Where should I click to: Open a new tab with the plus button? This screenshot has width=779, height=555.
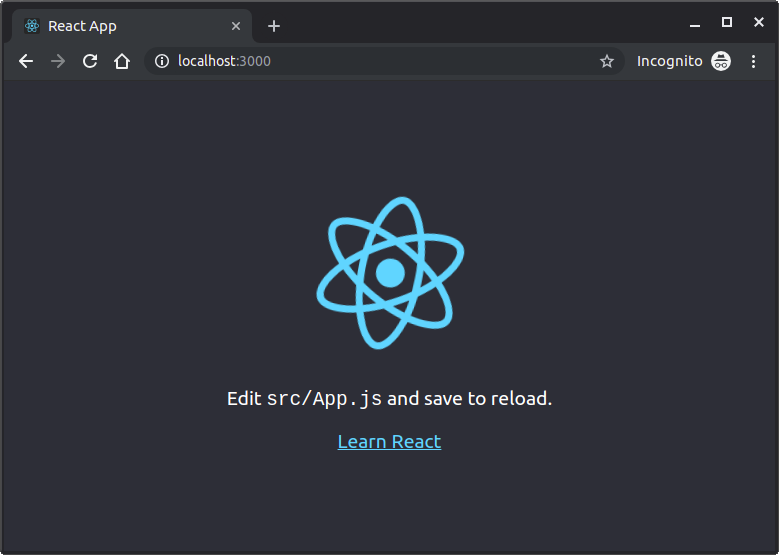point(274,26)
